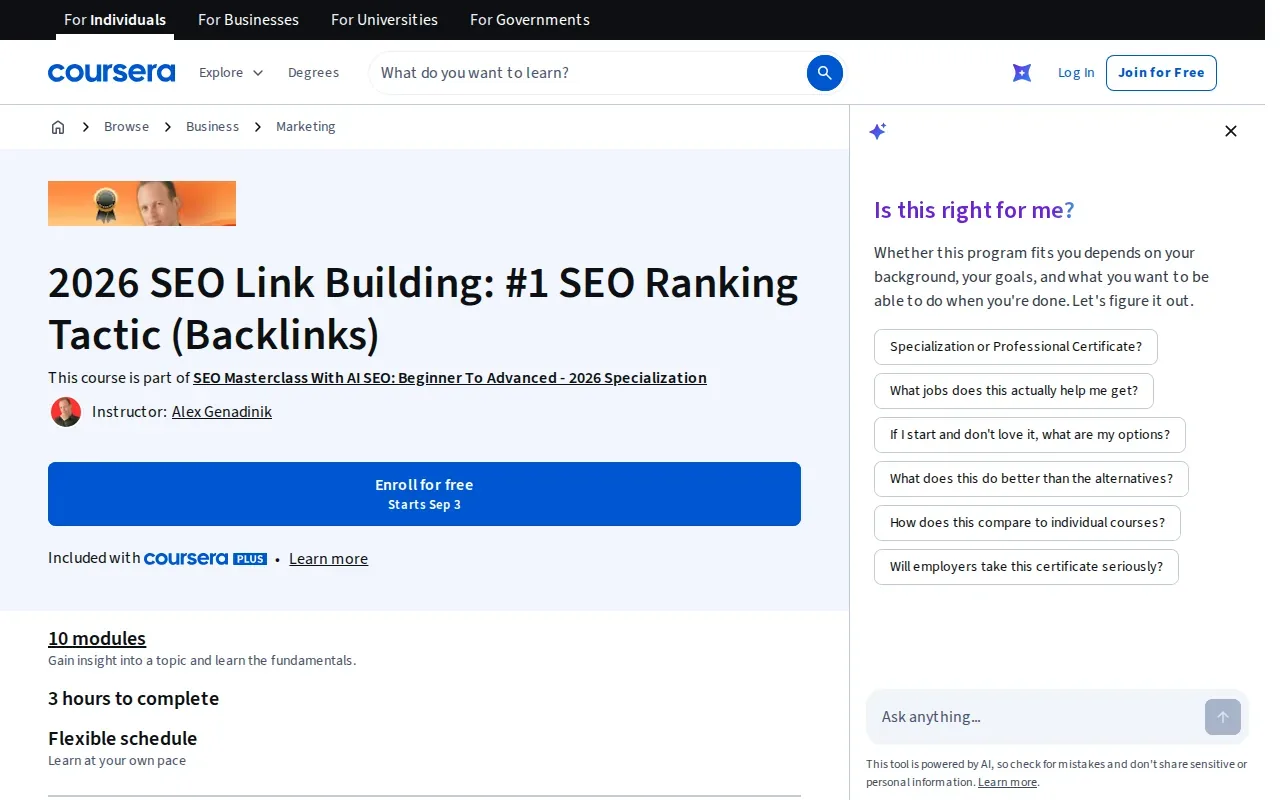The image size is (1280, 800).
Task: Expand the Explore dropdown
Action: coord(231,73)
